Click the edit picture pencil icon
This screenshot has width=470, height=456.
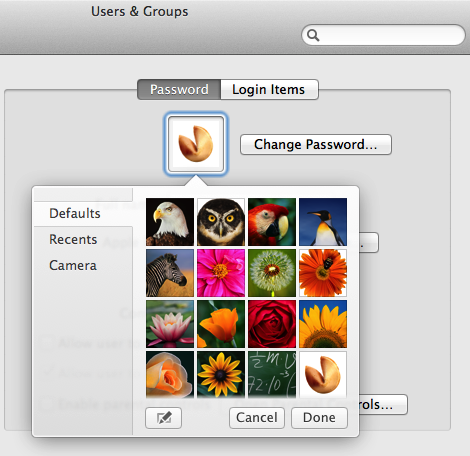pyautogui.click(x=163, y=418)
